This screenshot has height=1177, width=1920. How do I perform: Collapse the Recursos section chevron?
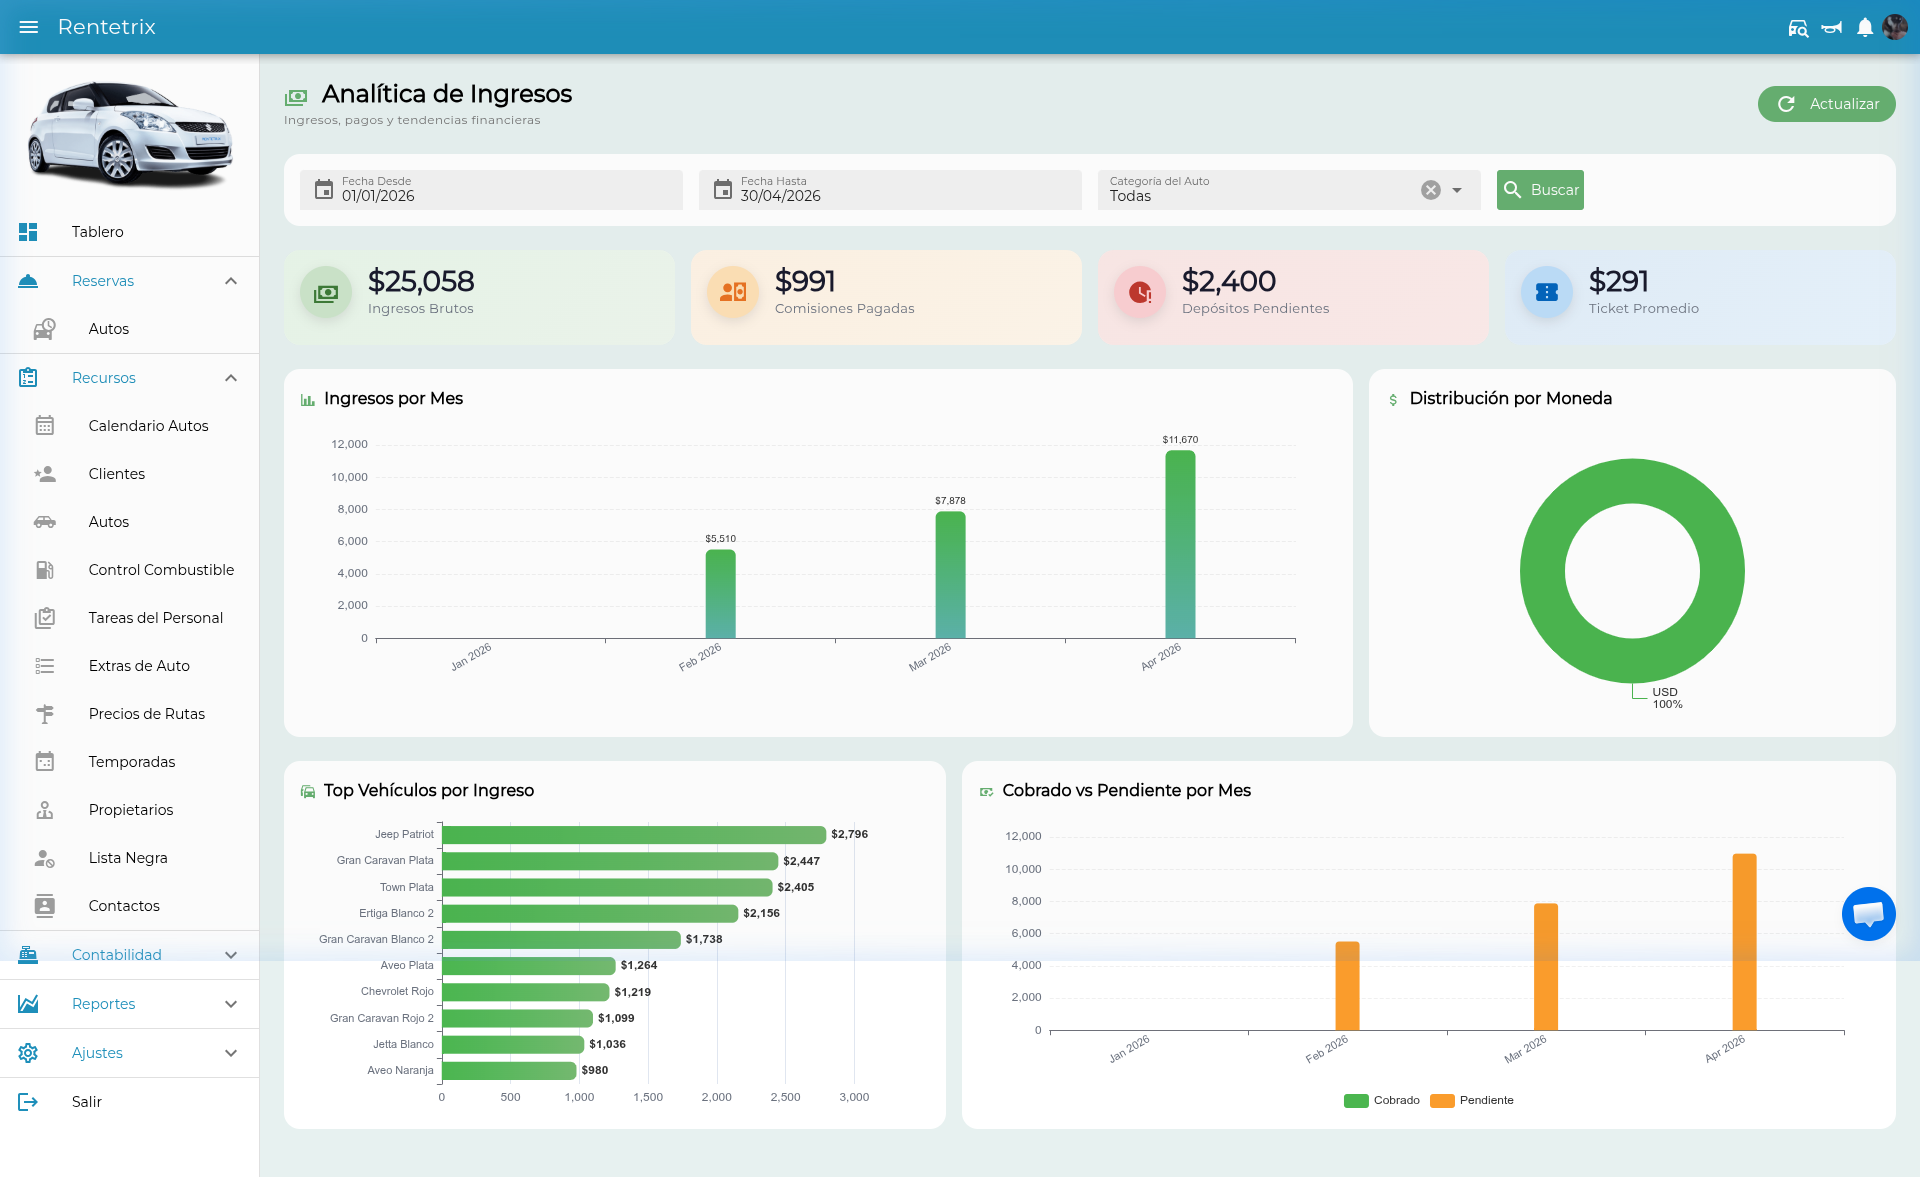231,378
